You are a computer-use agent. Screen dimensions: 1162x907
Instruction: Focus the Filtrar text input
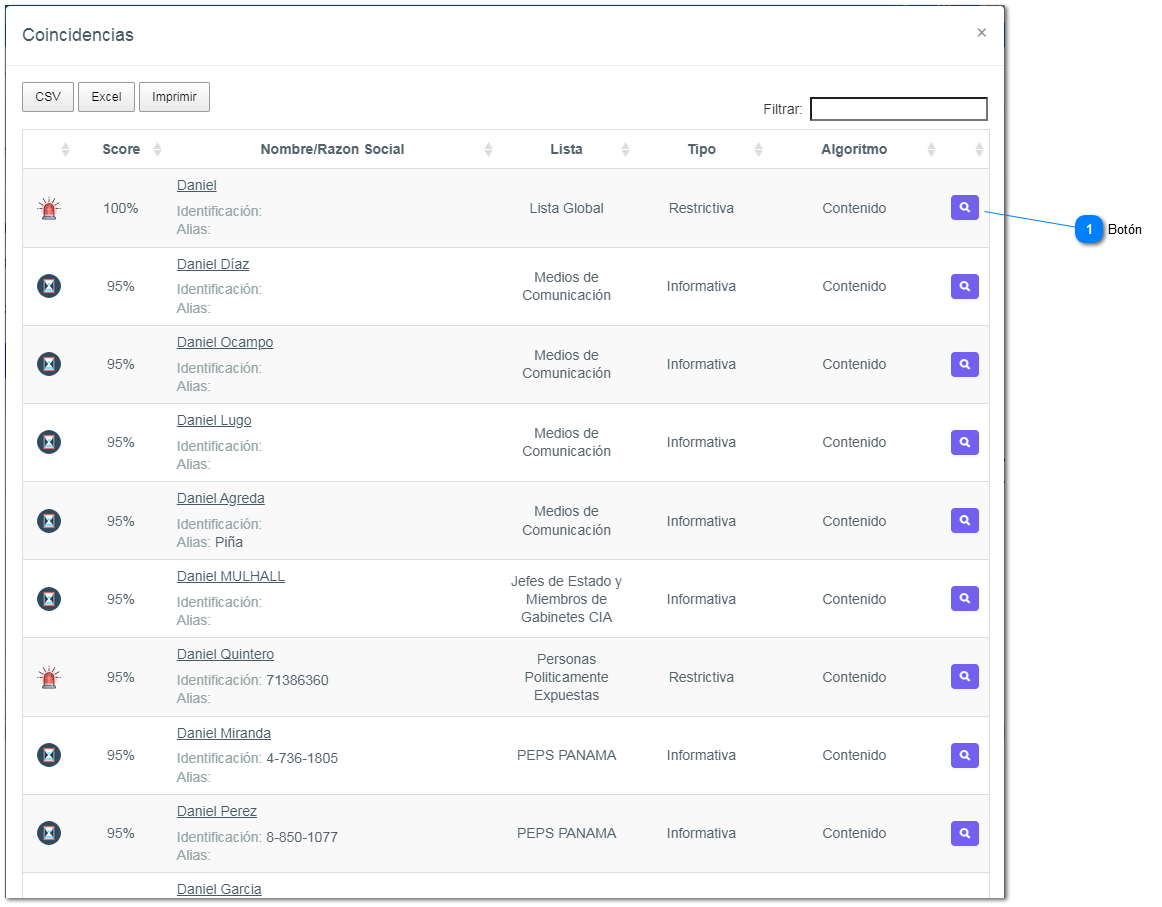click(898, 109)
